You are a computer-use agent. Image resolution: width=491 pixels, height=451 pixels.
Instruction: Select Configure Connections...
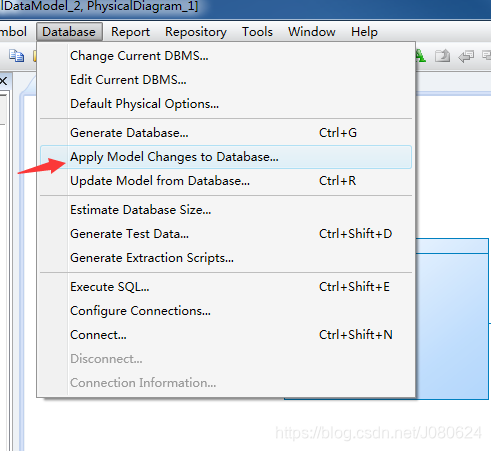click(x=226, y=311)
